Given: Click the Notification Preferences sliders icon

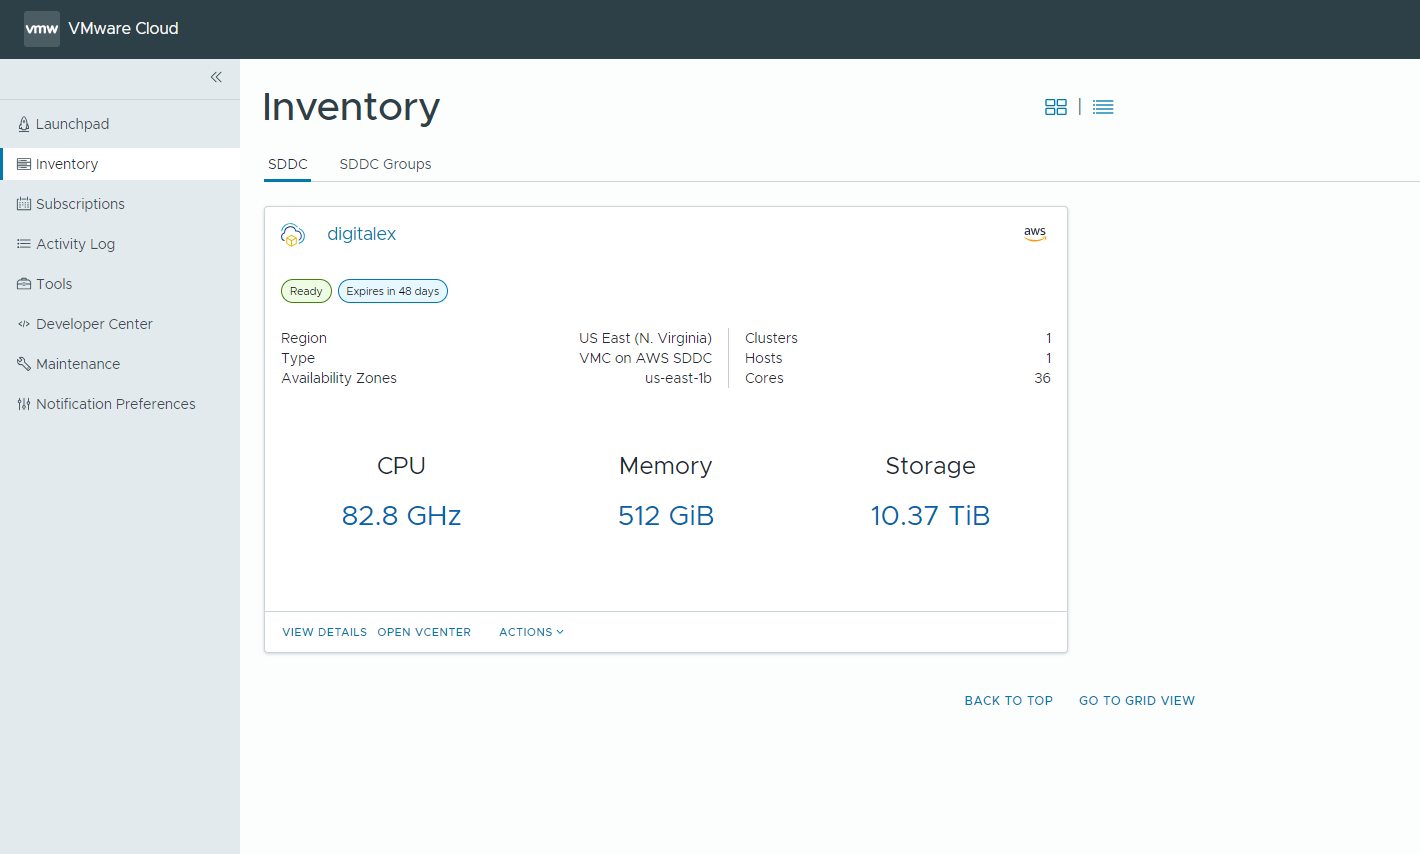Looking at the screenshot, I should 24,404.
